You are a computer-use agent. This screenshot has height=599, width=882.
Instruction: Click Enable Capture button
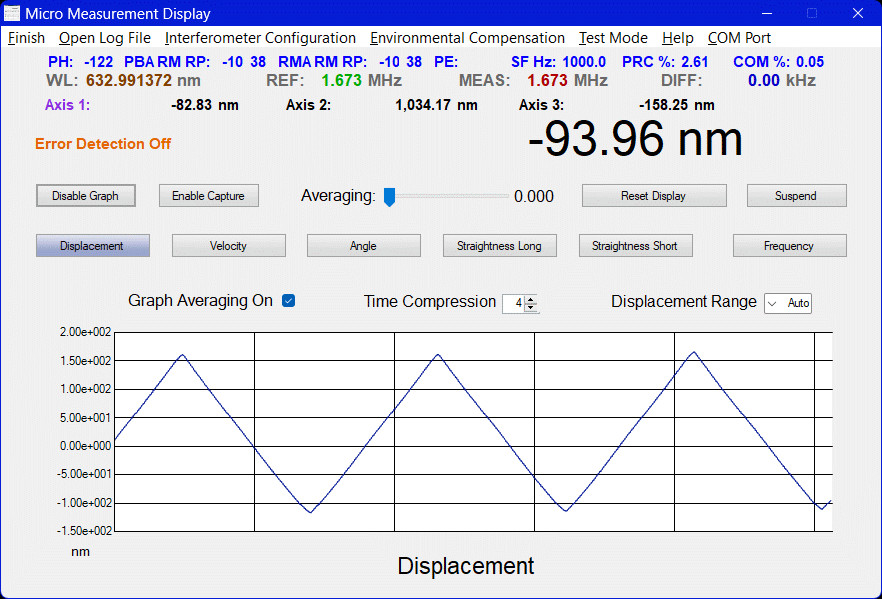209,196
